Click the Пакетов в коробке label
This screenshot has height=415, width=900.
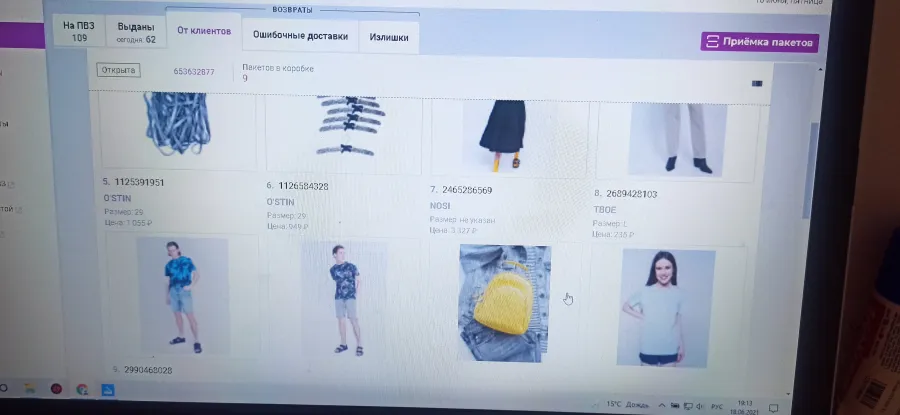click(x=278, y=68)
